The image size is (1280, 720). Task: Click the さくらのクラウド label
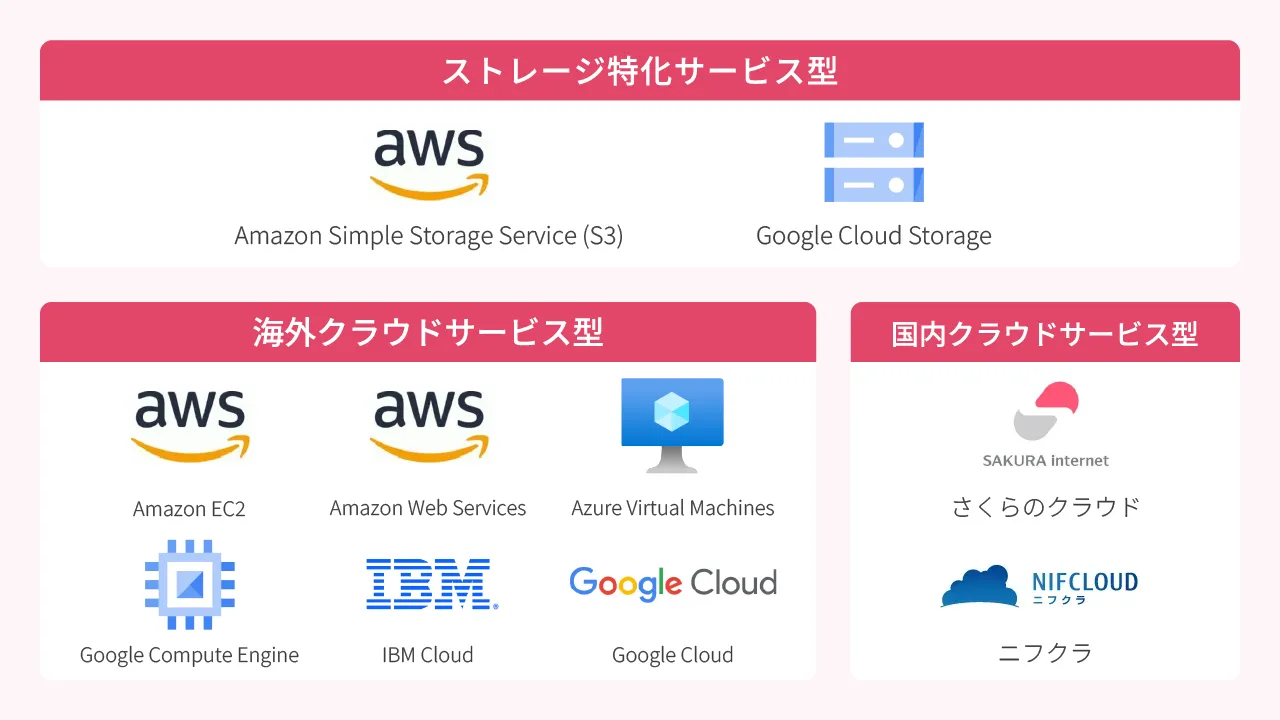1046,506
